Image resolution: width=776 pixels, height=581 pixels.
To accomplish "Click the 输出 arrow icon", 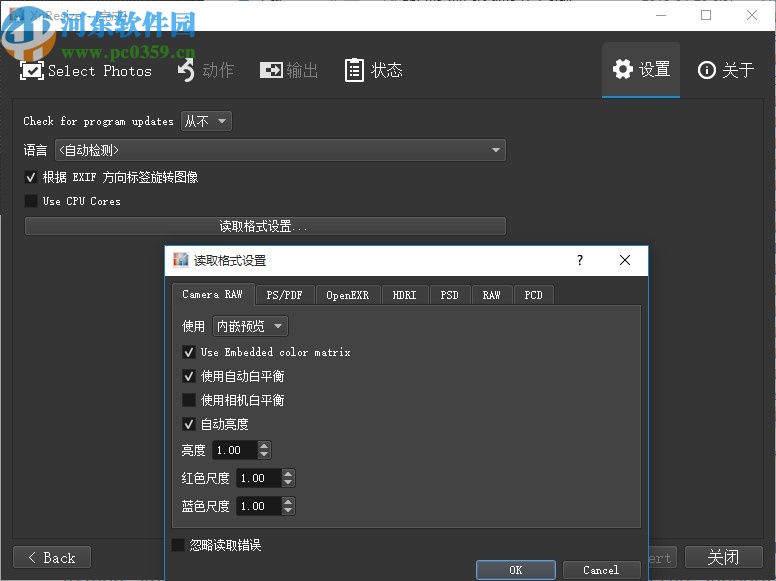I will click(271, 70).
